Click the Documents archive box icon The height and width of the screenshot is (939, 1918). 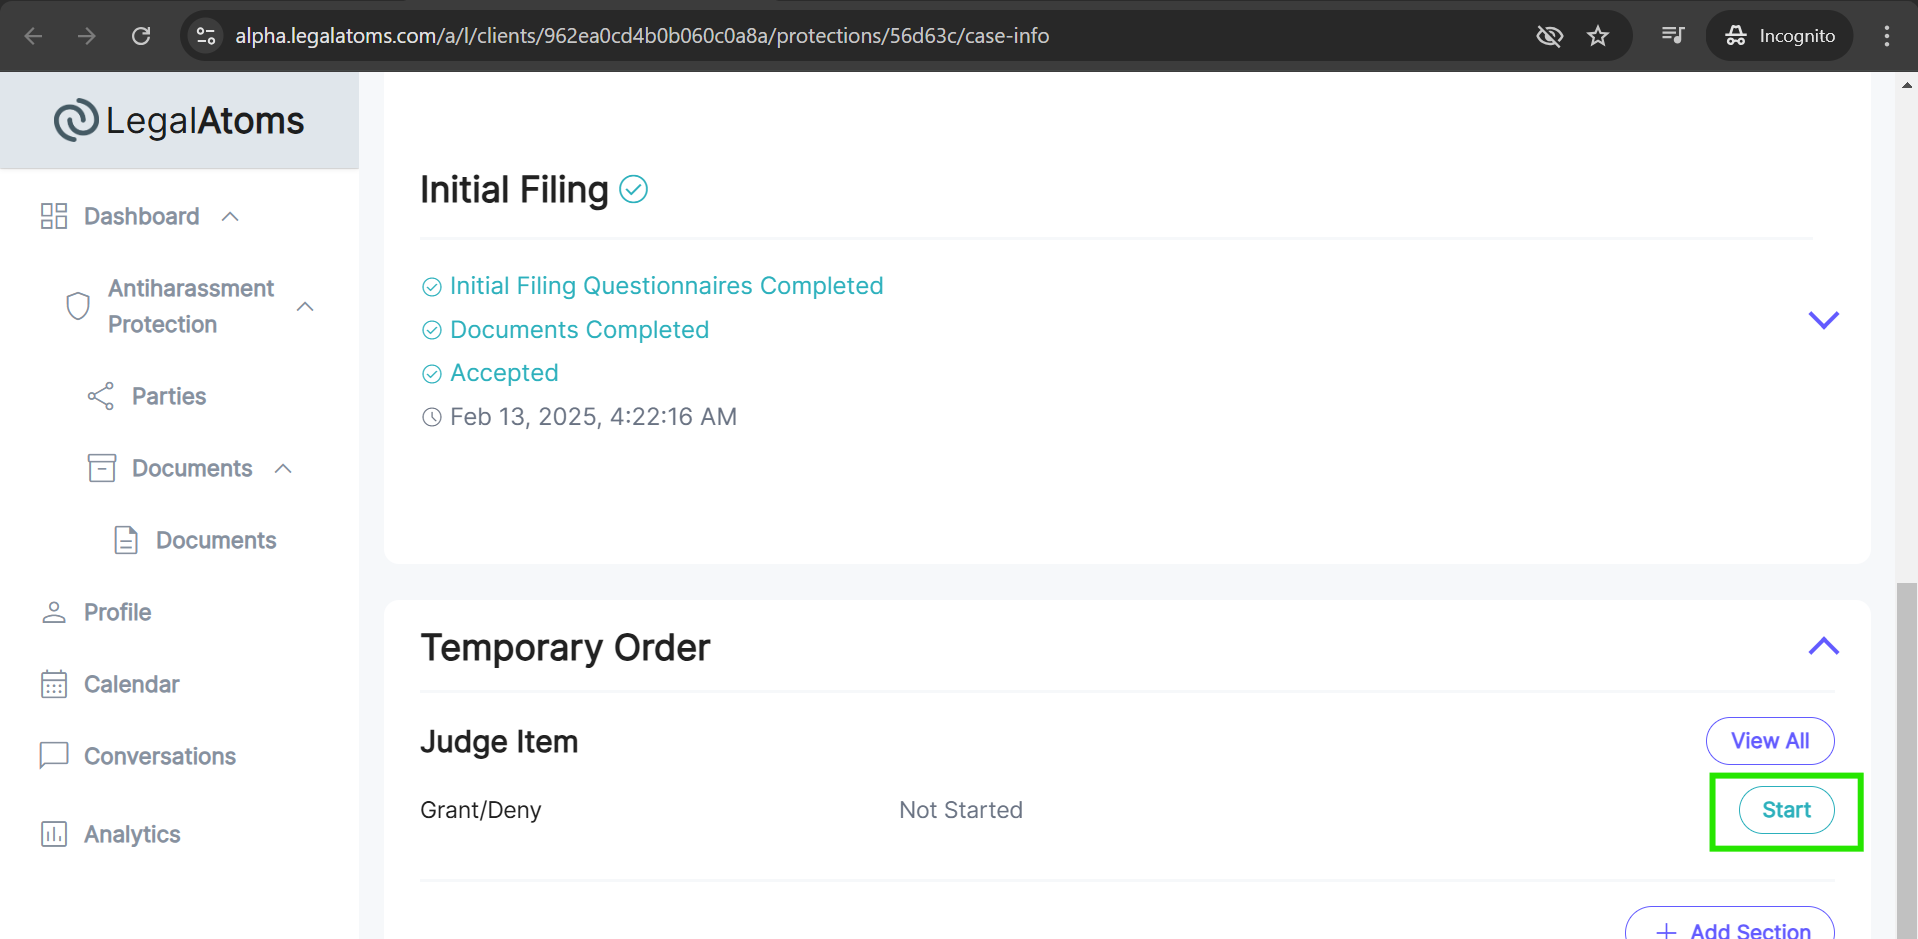pyautogui.click(x=102, y=468)
